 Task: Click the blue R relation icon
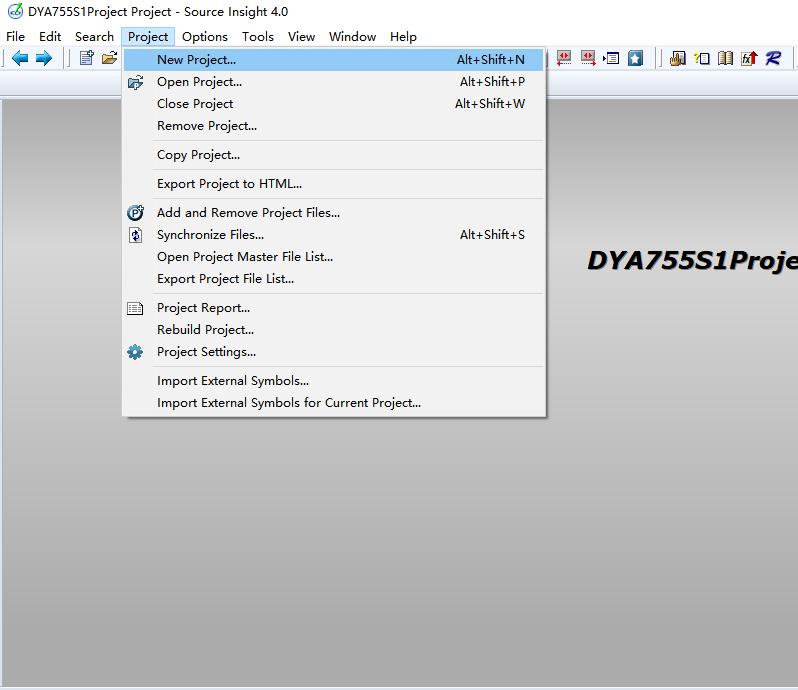[x=773, y=59]
